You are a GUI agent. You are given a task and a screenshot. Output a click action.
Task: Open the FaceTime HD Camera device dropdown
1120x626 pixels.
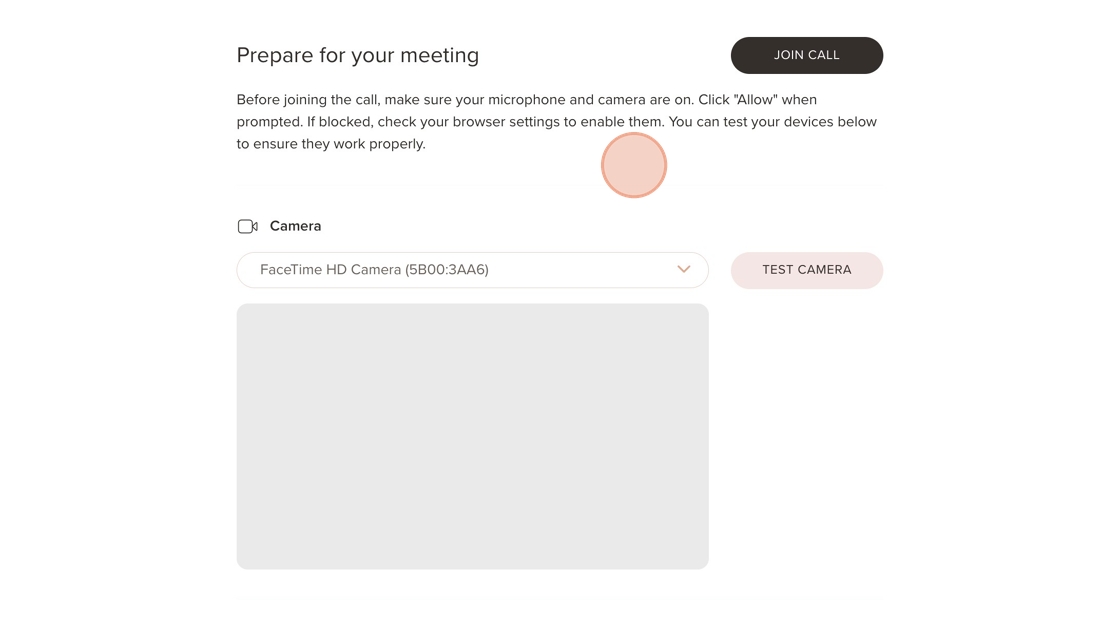(x=472, y=270)
